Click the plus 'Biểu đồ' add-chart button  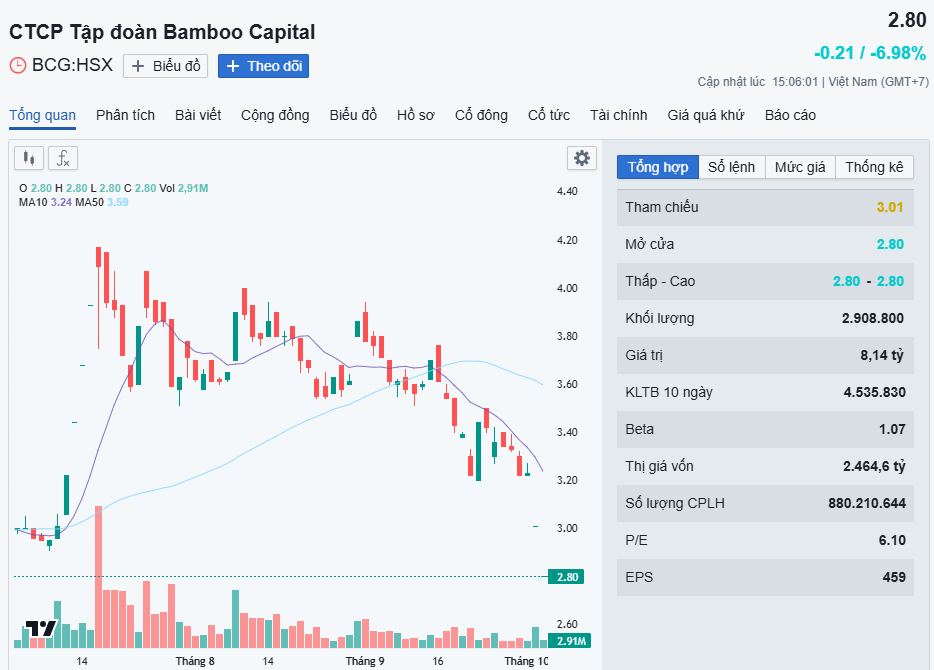tap(166, 66)
